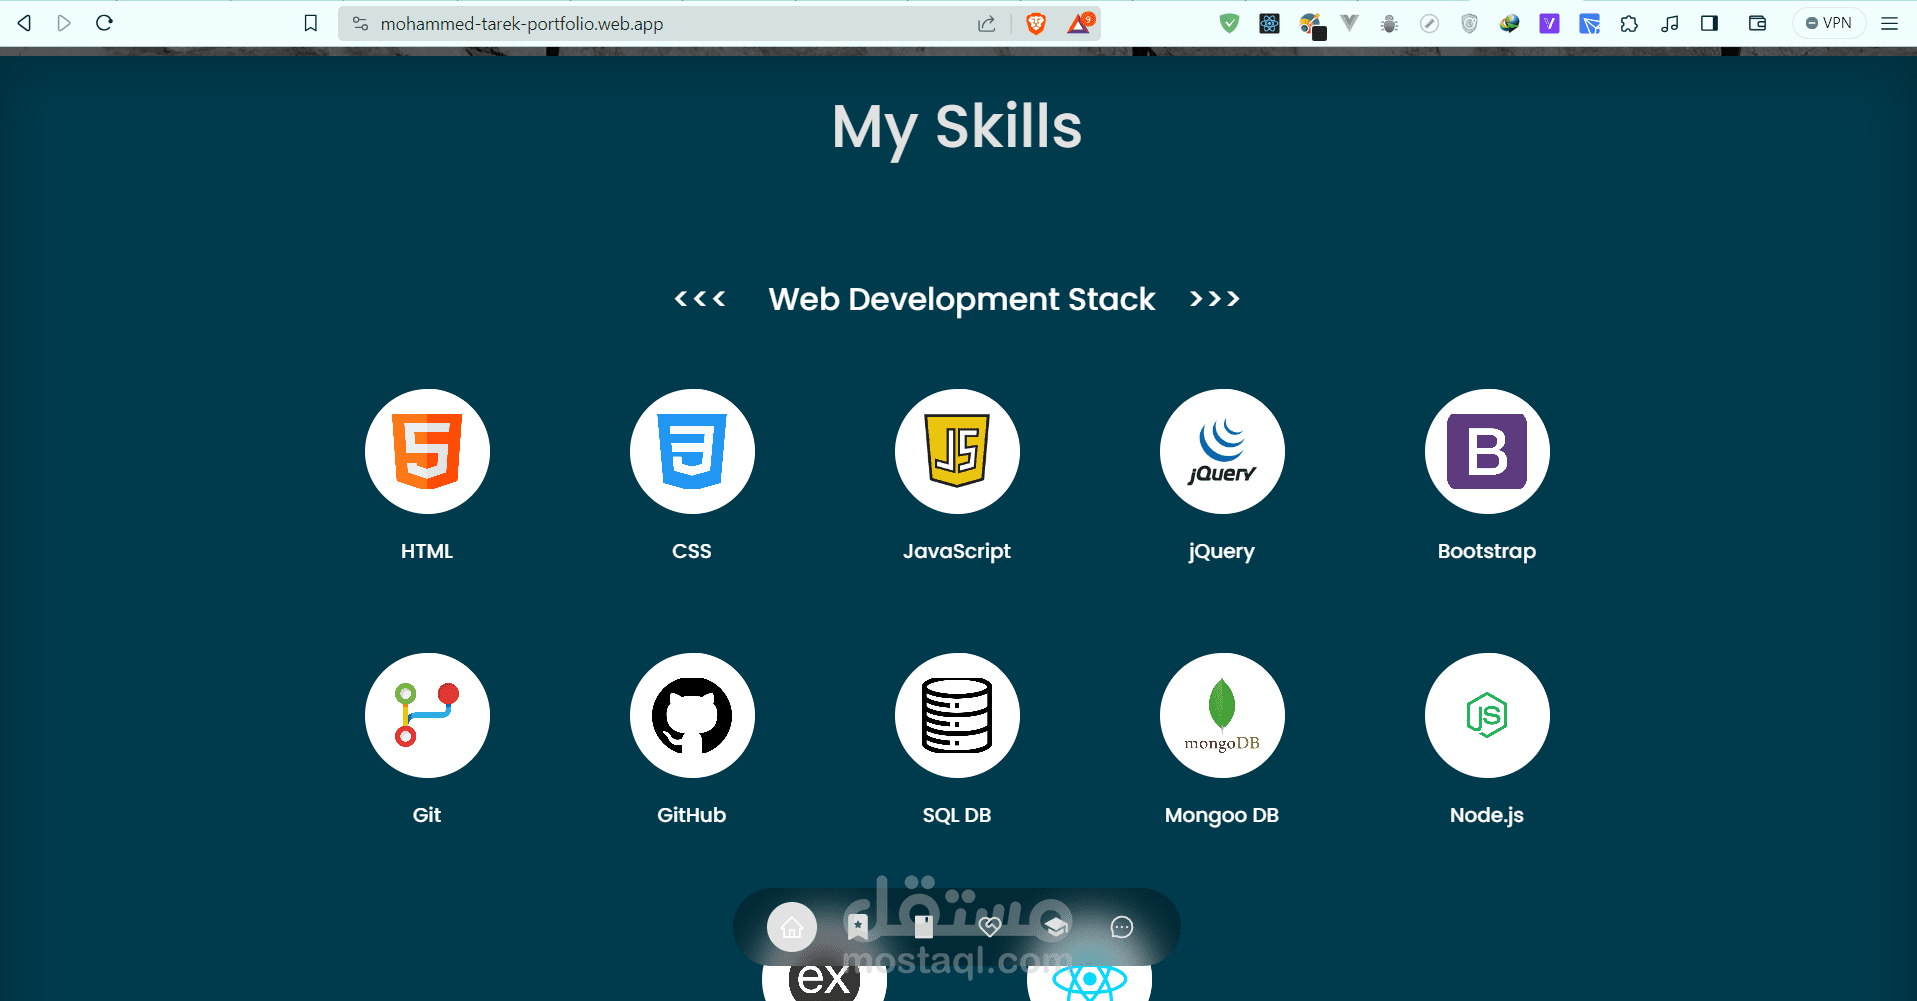Screen dimensions: 1917x1001
Task: Show previous skill stack with left arrows
Action: (x=700, y=298)
